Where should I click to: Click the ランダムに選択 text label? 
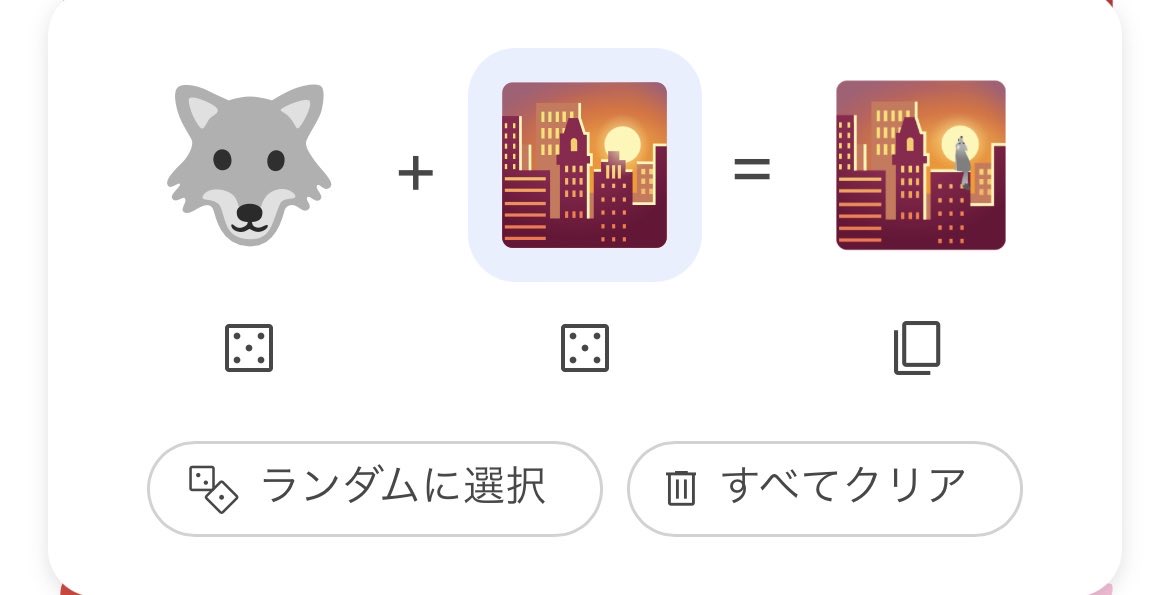pyautogui.click(x=404, y=486)
